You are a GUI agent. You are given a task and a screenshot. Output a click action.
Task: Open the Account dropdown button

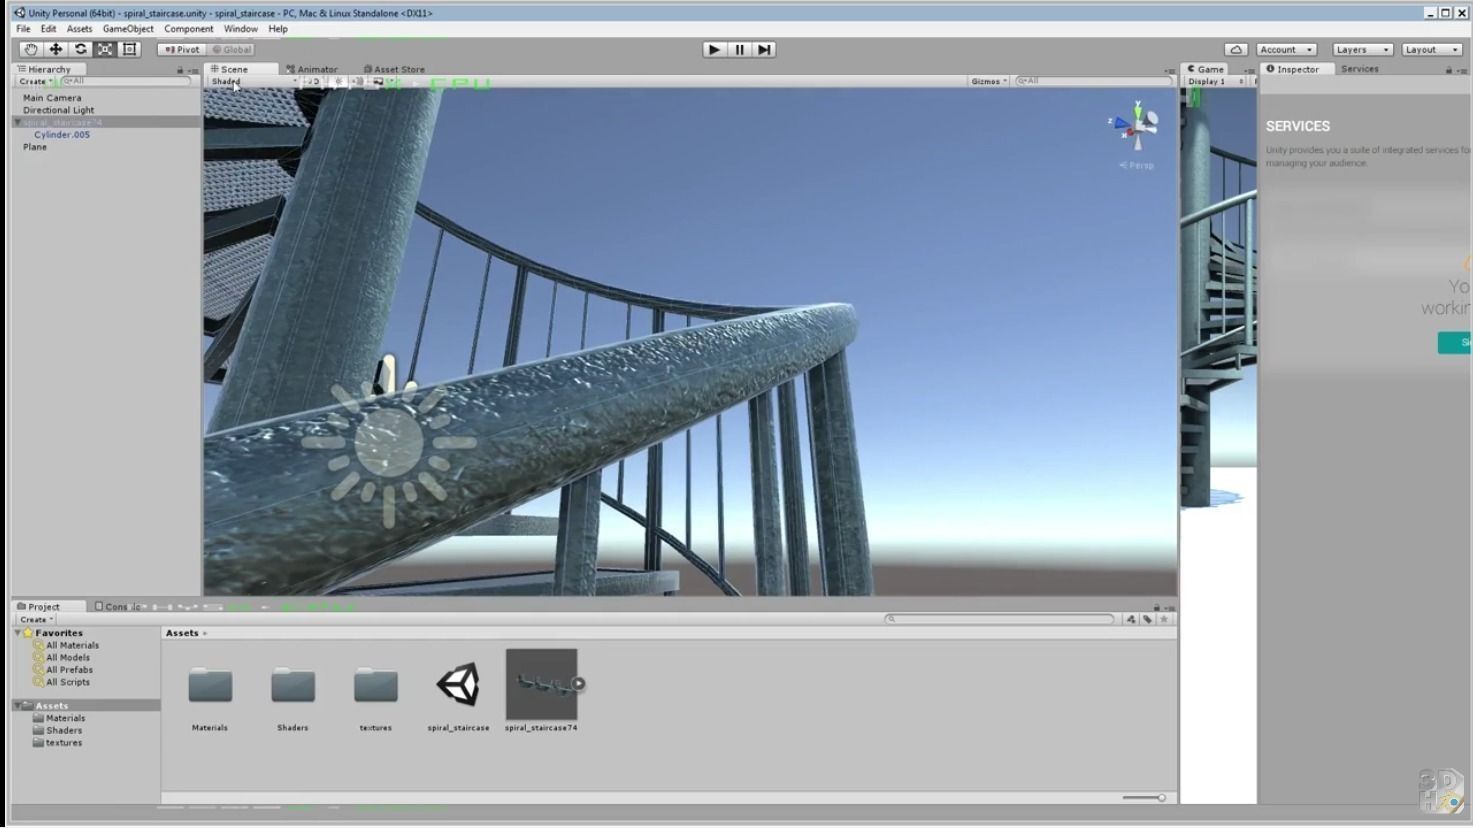tap(1286, 49)
